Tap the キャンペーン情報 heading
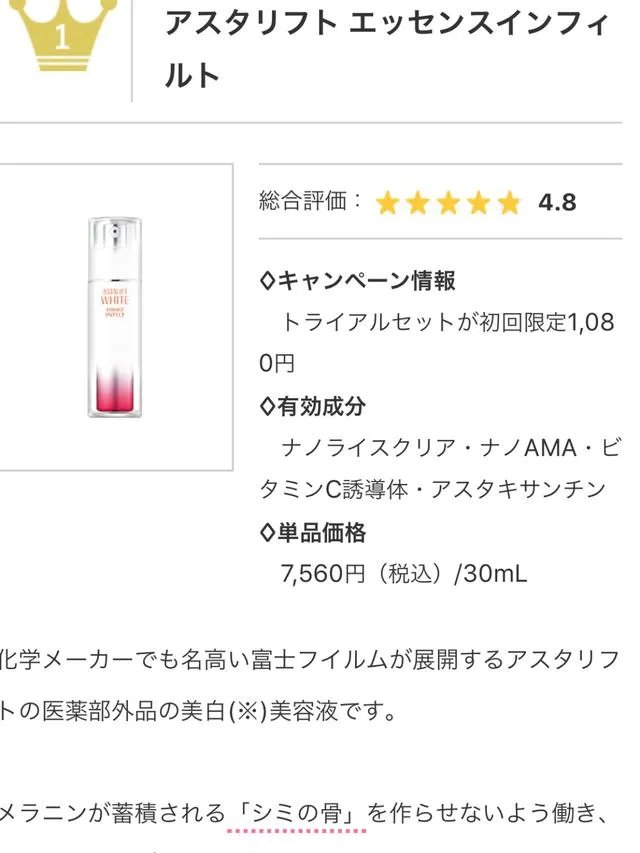The height and width of the screenshot is (853, 640). [x=366, y=281]
